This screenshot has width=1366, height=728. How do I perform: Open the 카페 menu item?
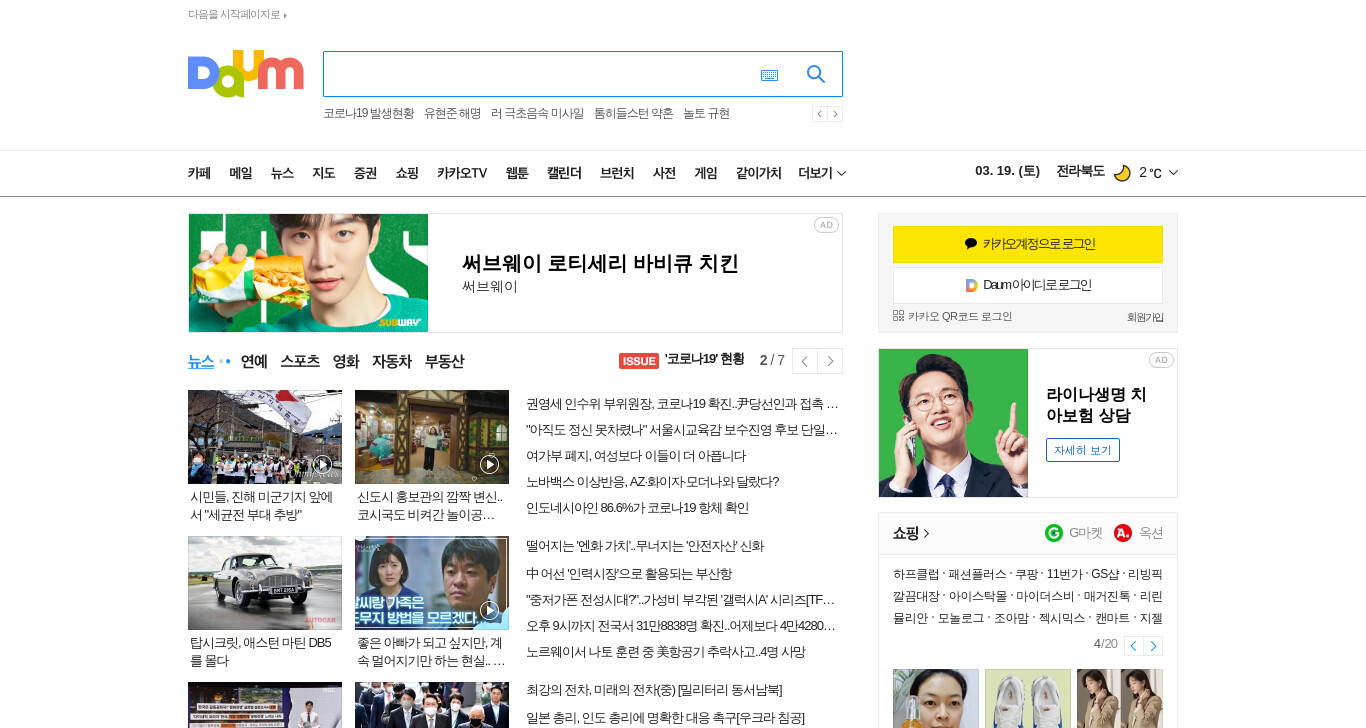[199, 173]
